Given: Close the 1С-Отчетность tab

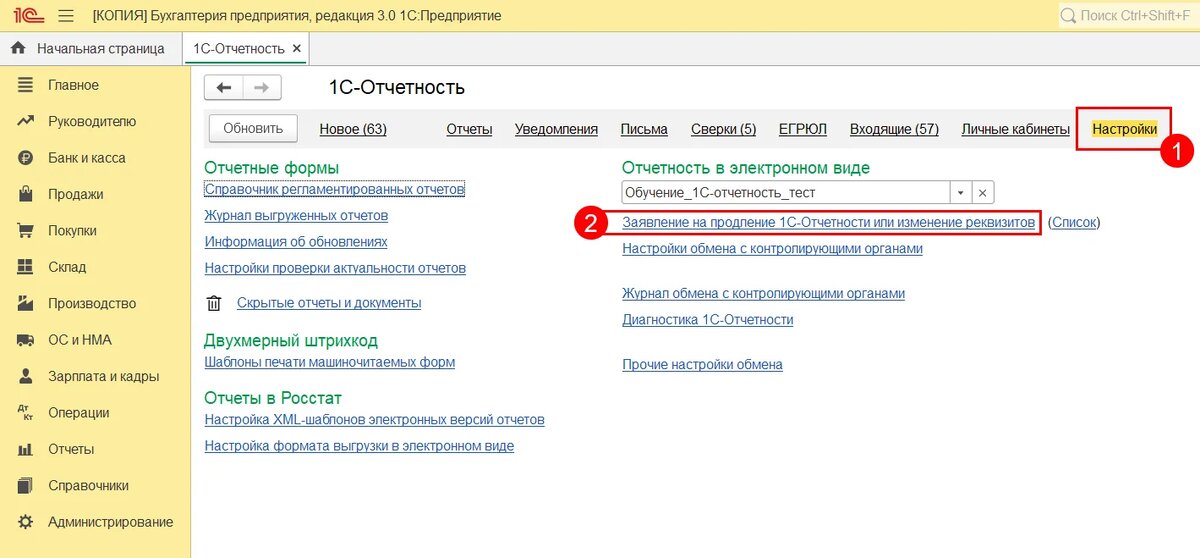Looking at the screenshot, I should 297,48.
